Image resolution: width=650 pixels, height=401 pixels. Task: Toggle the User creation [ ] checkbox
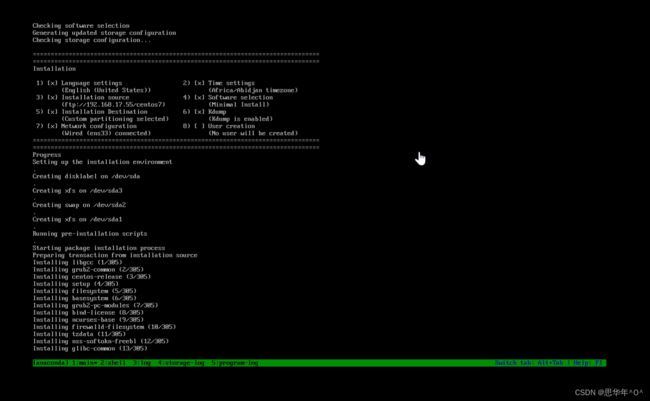click(199, 126)
